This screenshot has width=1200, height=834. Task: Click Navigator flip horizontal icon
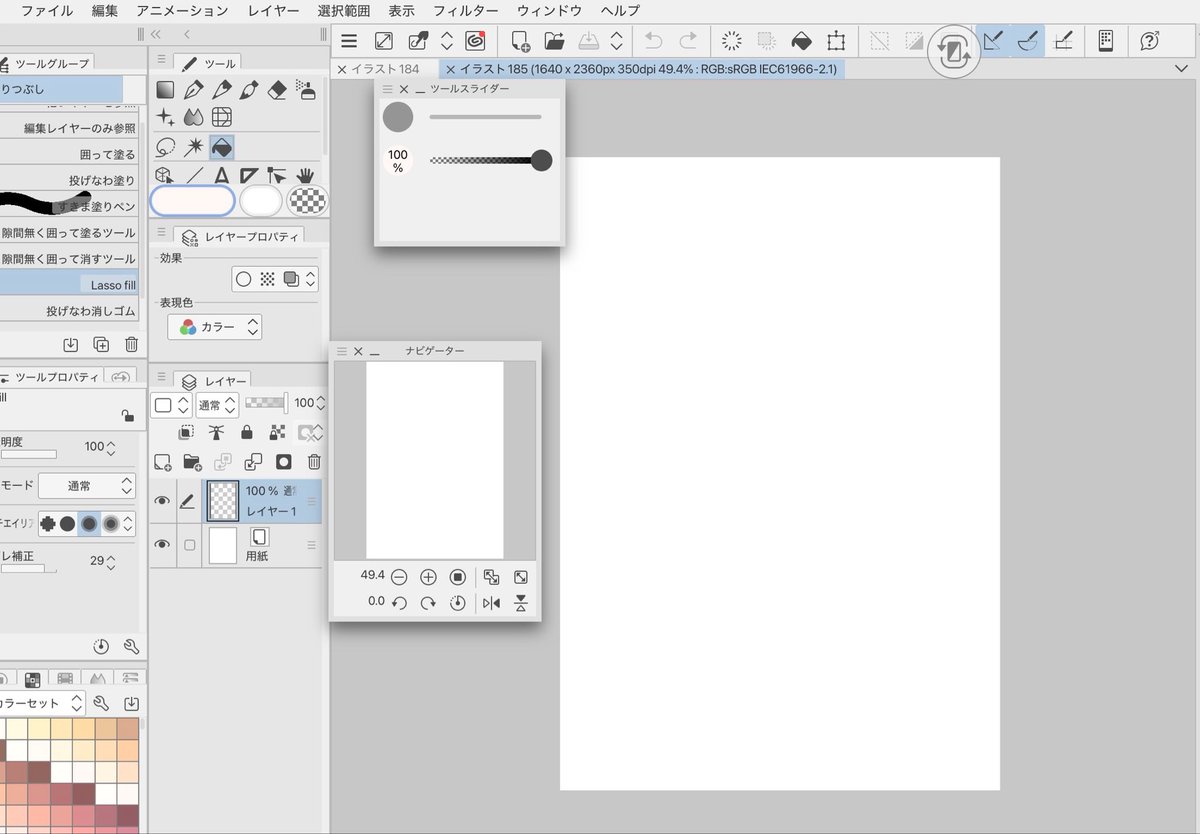(491, 603)
